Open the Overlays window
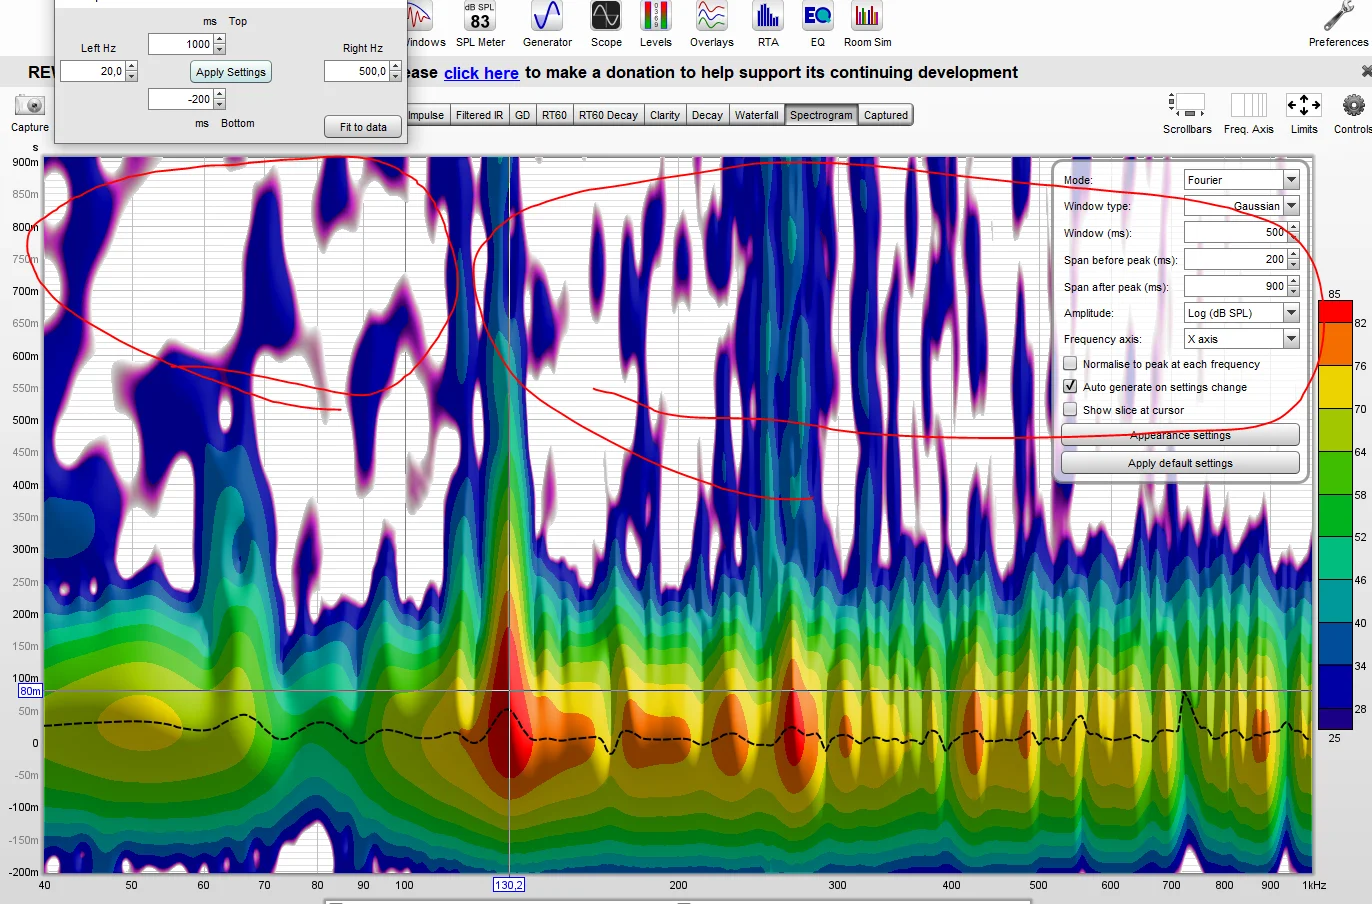The image size is (1372, 904). 712,25
